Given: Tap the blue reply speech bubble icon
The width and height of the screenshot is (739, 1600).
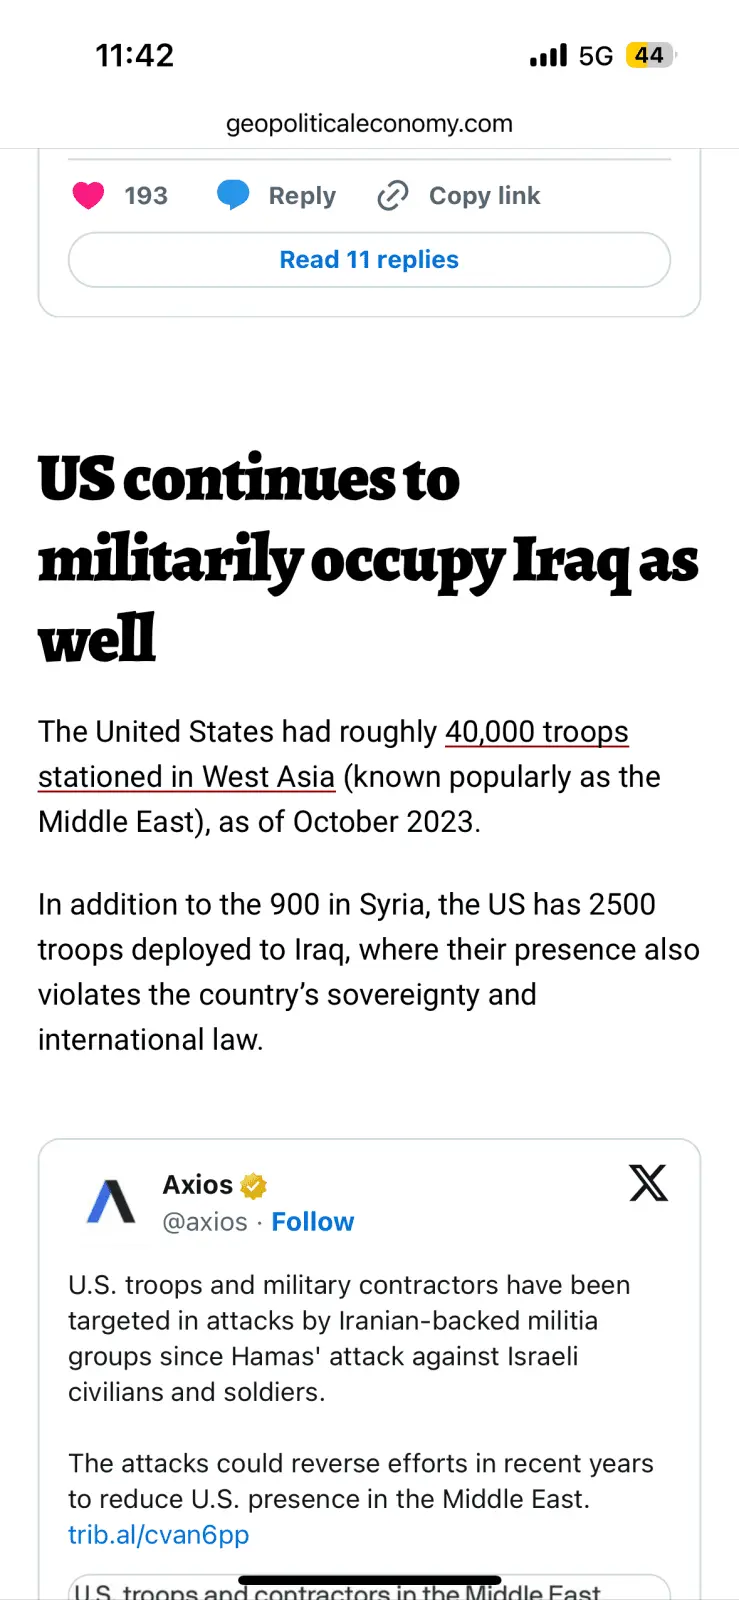Looking at the screenshot, I should (233, 195).
